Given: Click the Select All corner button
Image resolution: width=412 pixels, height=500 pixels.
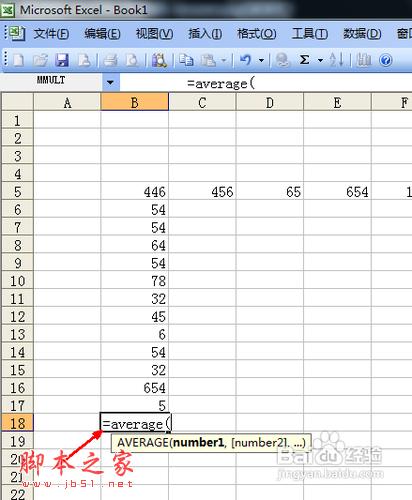Looking at the screenshot, I should pyautogui.click(x=17, y=102).
